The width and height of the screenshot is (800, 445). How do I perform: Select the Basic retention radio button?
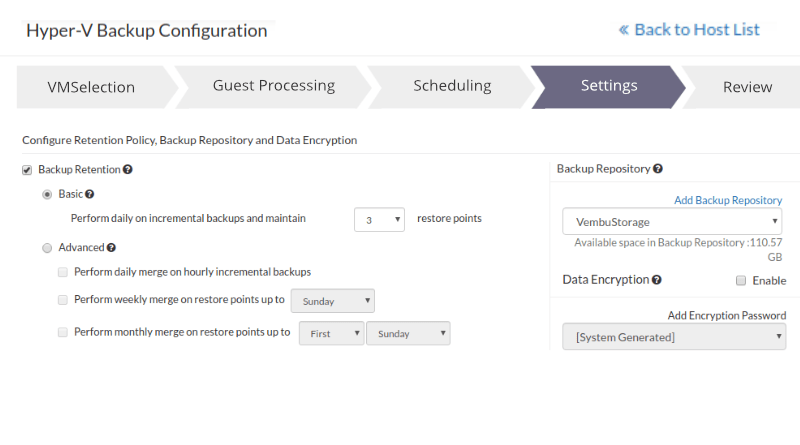point(47,194)
